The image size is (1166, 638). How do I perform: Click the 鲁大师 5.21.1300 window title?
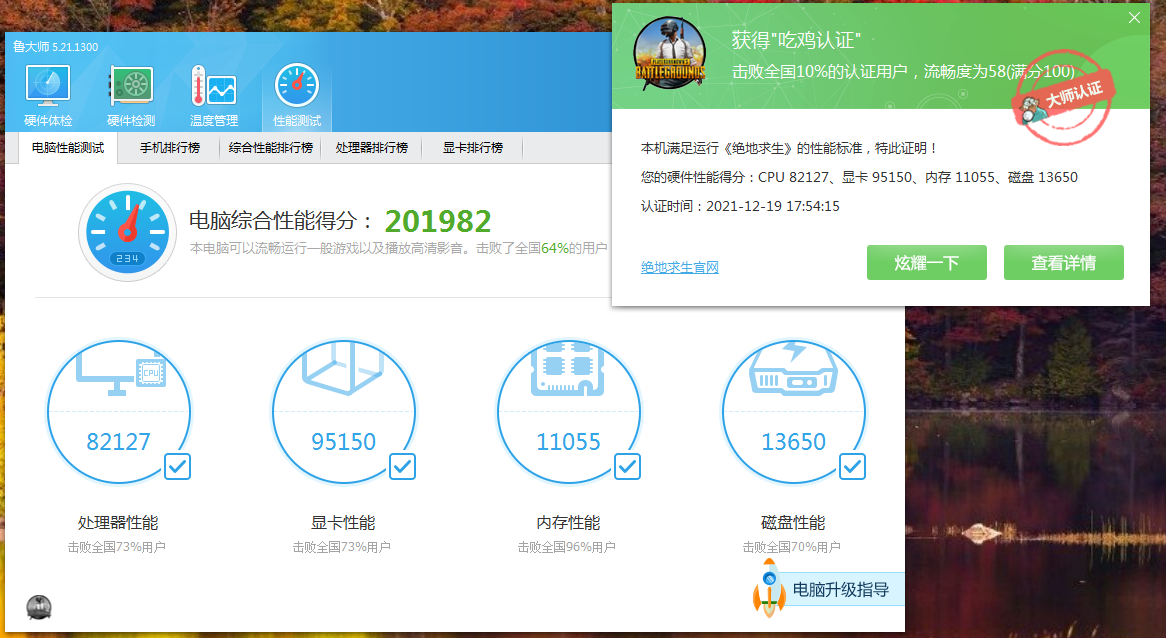56,47
